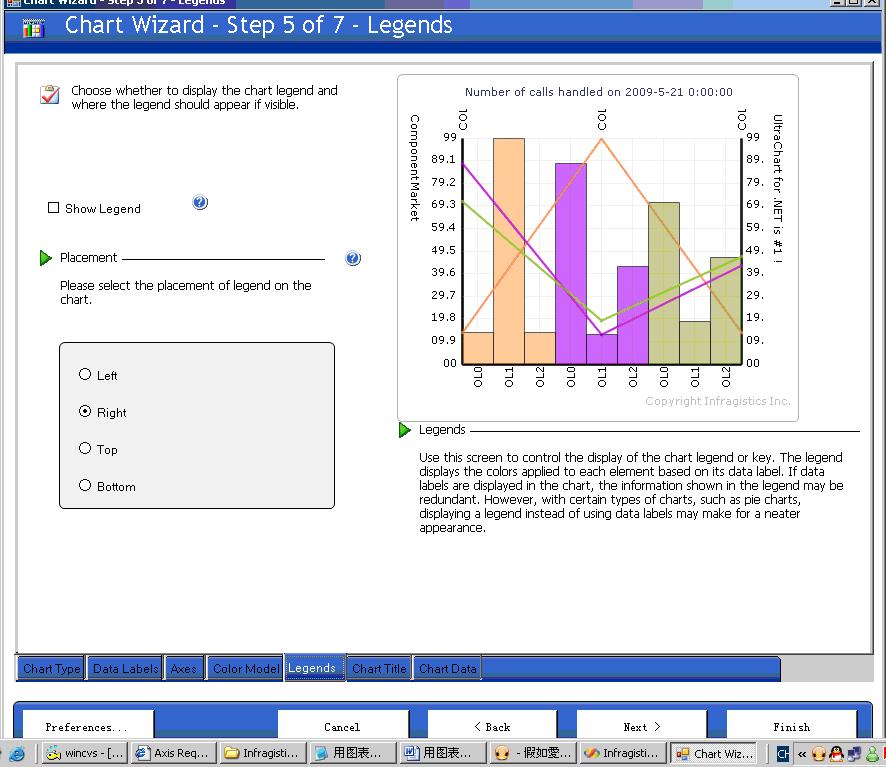Click the Internet Explorer quick launch icon

(x=16, y=753)
